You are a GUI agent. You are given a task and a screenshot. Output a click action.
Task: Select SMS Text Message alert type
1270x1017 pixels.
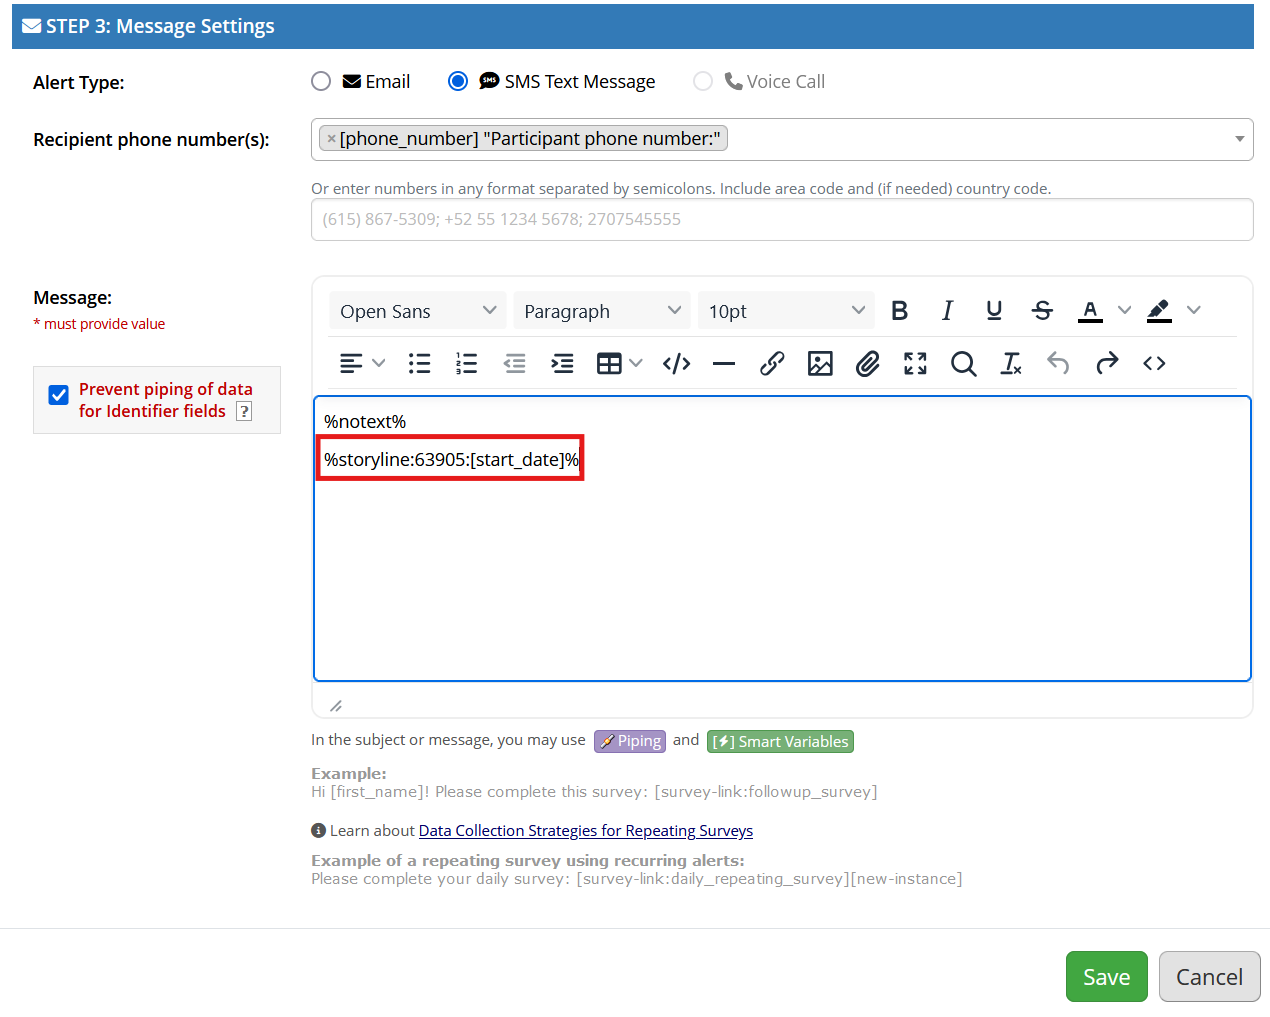(458, 81)
